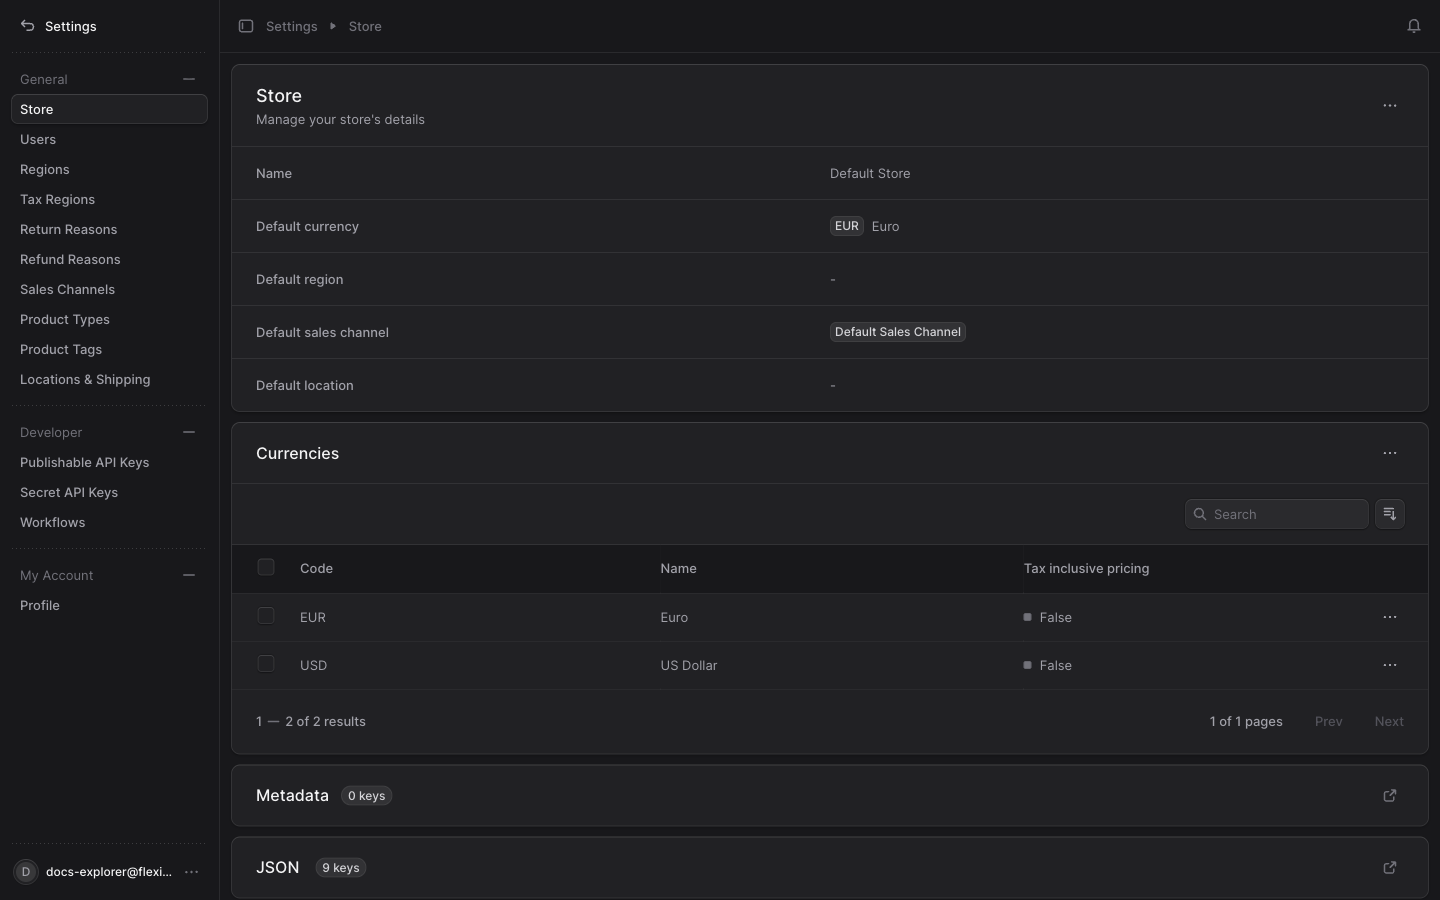Click the Settings breadcrumb link
The height and width of the screenshot is (900, 1440).
click(291, 26)
